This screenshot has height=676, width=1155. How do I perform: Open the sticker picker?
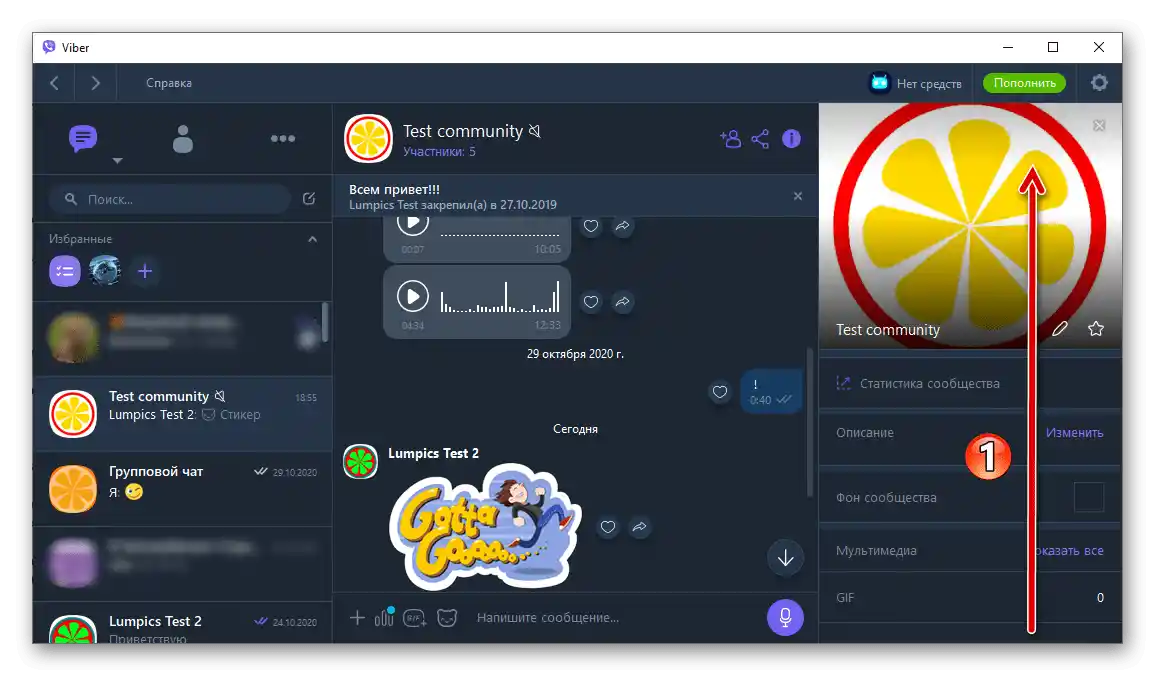[447, 617]
